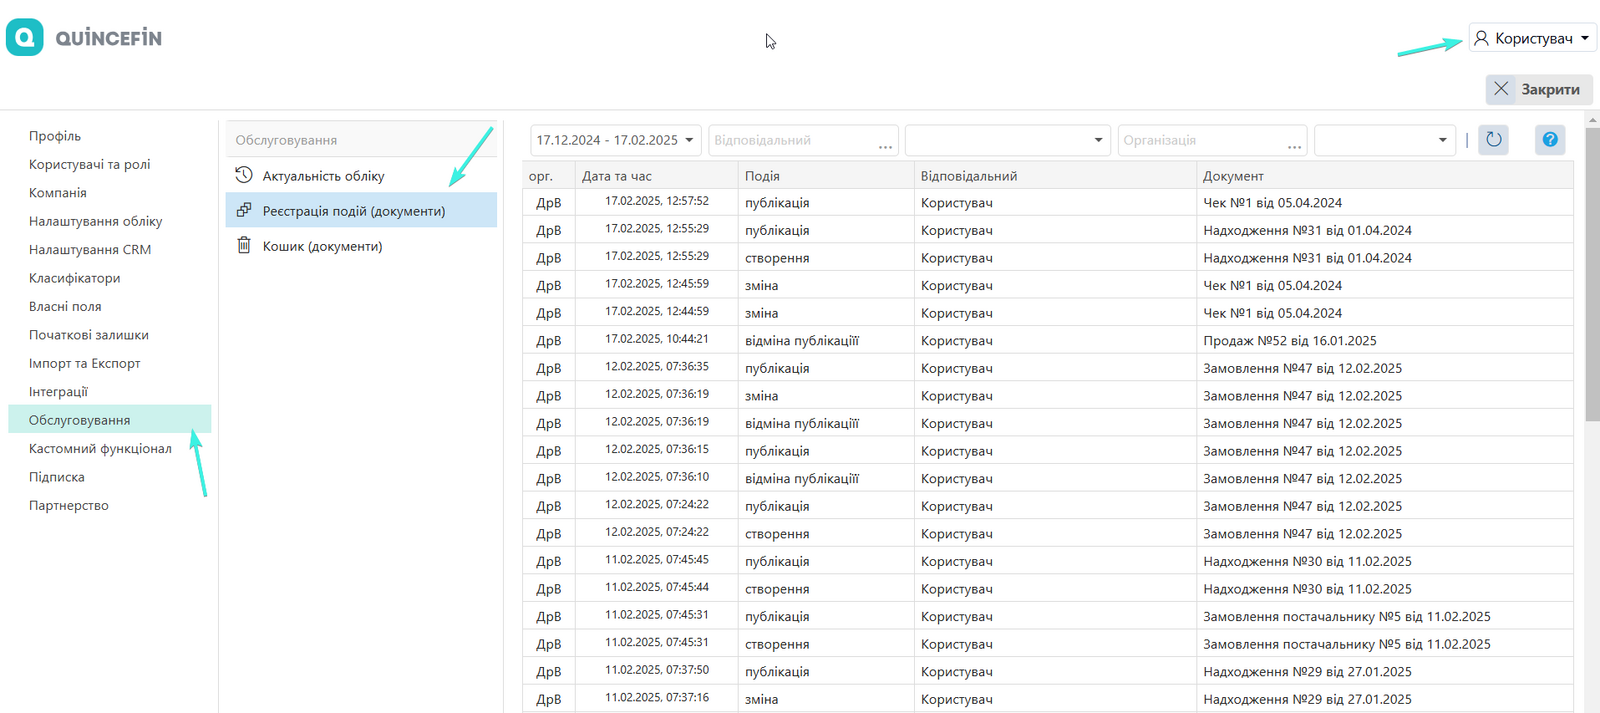Click the Кошик trash bin icon
This screenshot has height=713, width=1600.
coord(243,246)
